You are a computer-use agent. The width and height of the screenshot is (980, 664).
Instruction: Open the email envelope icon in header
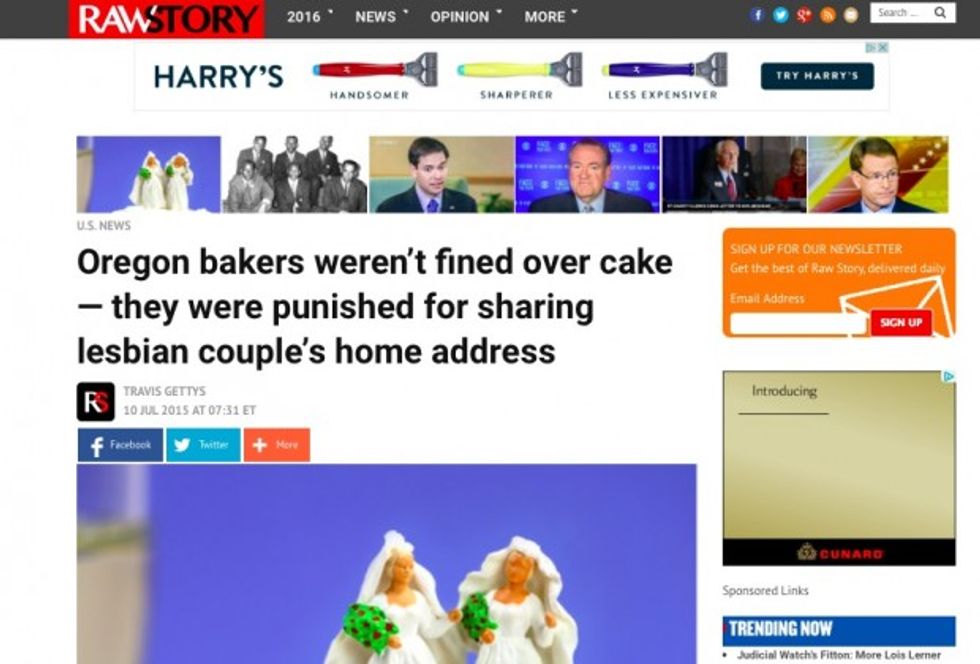point(851,15)
